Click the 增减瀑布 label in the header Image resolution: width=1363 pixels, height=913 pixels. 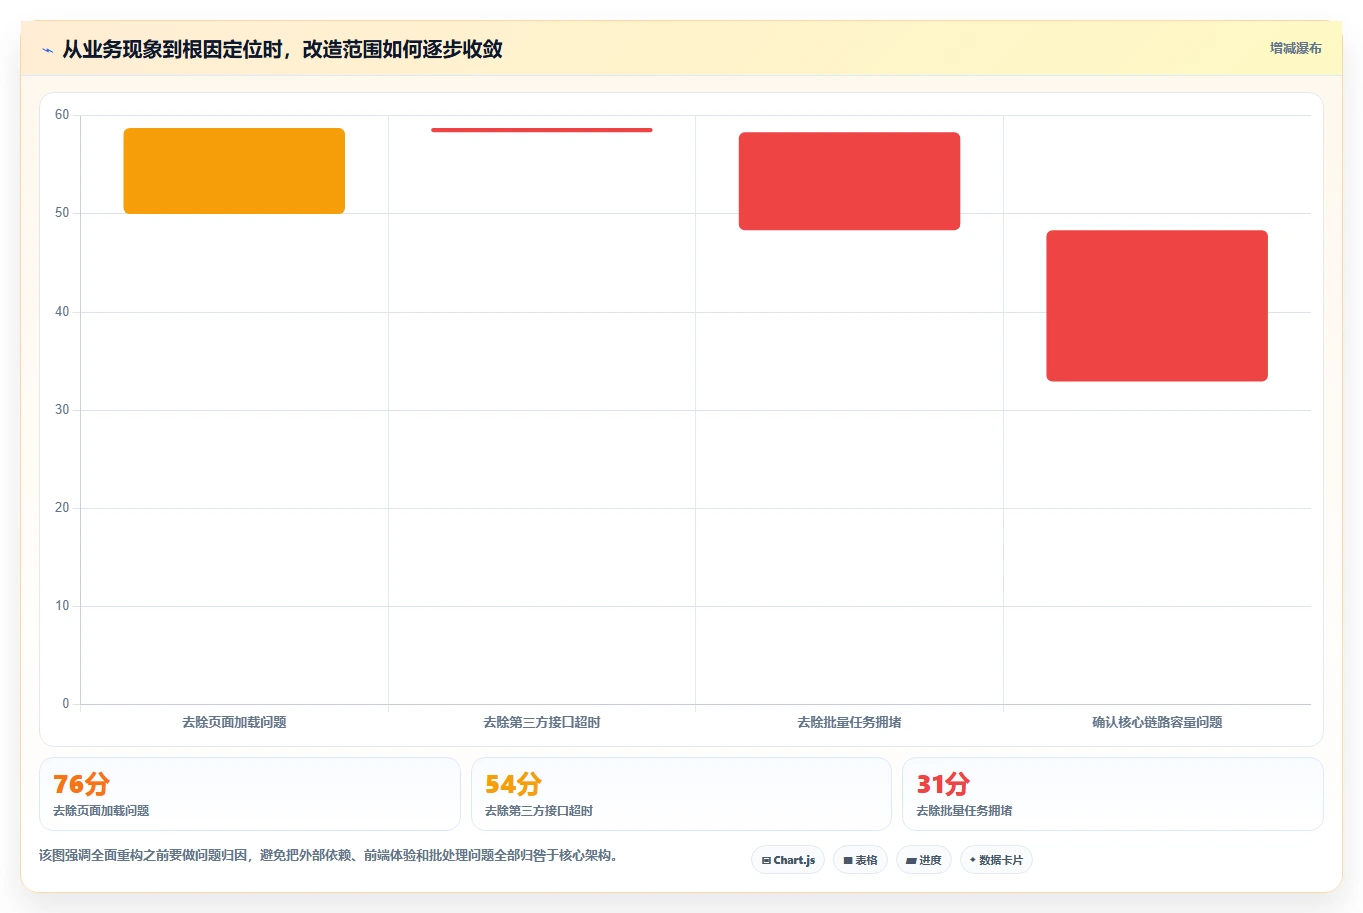tap(1295, 48)
